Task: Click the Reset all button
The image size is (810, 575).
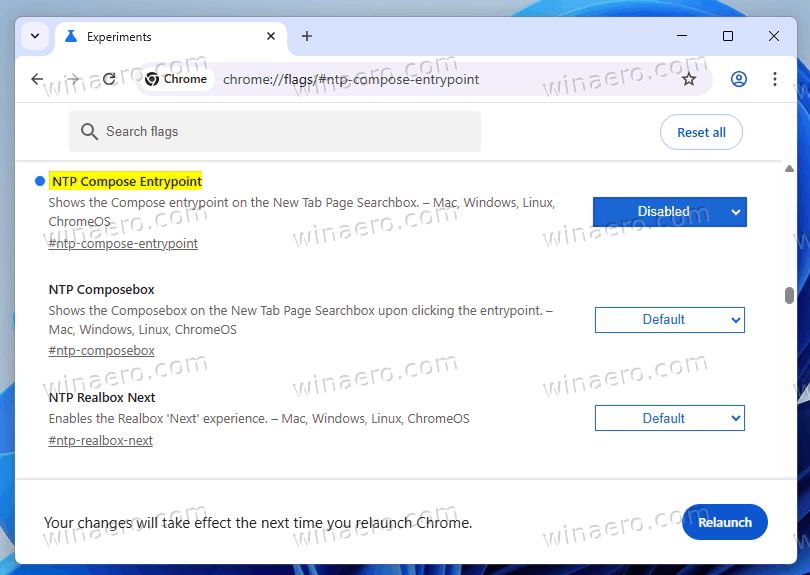Action: (x=701, y=132)
